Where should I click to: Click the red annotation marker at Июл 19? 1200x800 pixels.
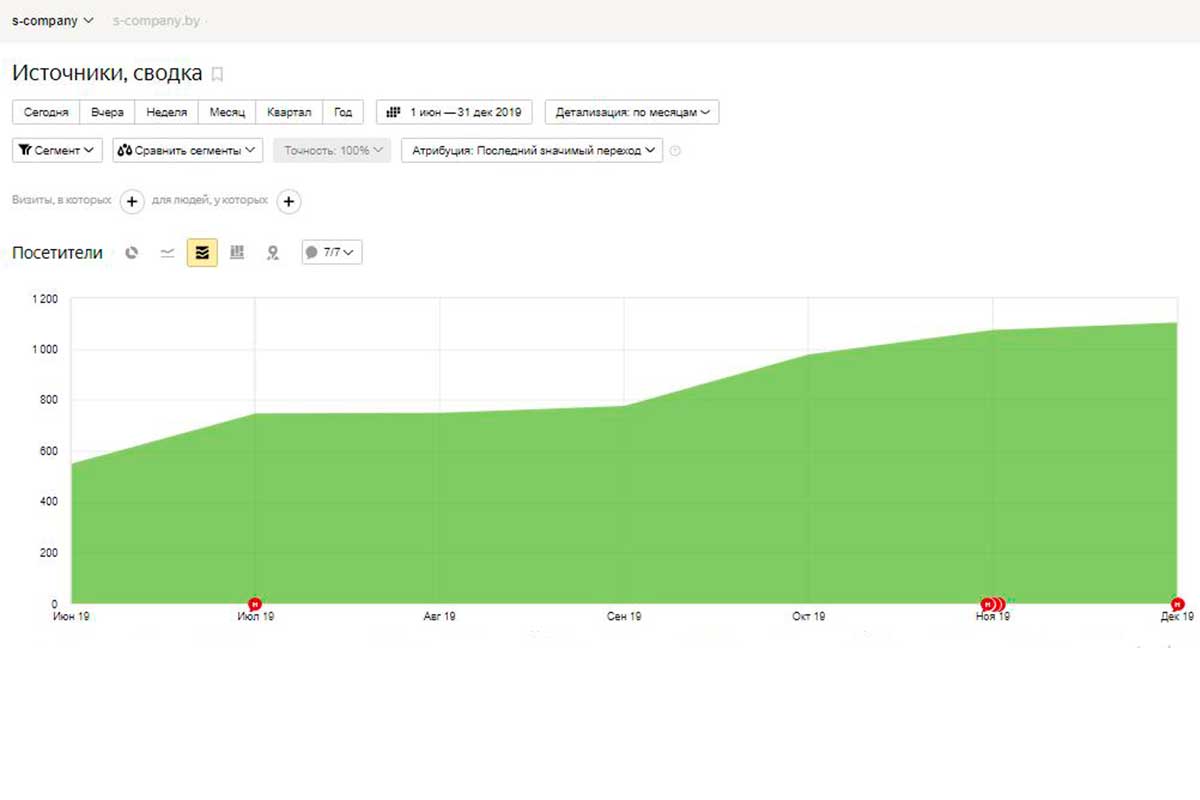[255, 604]
